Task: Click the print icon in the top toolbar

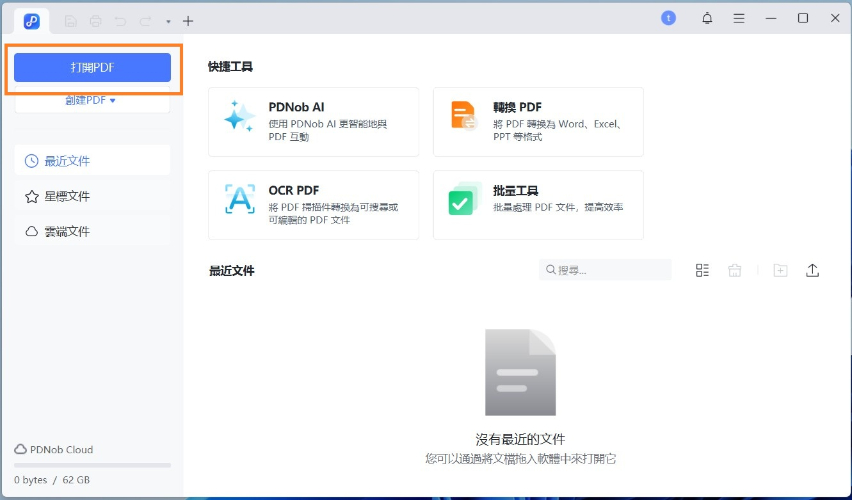Action: tap(96, 21)
